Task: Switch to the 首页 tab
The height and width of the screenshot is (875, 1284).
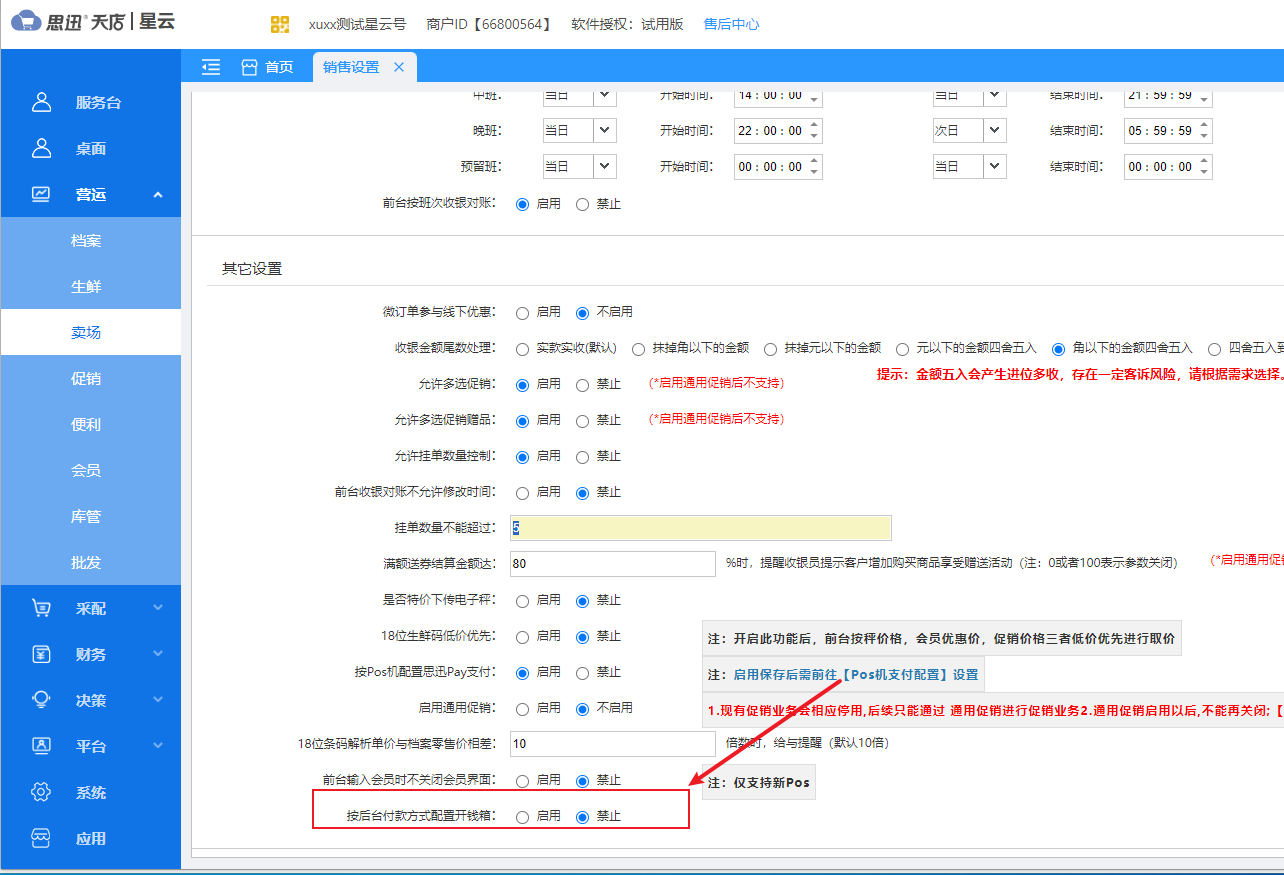Action: [x=268, y=67]
